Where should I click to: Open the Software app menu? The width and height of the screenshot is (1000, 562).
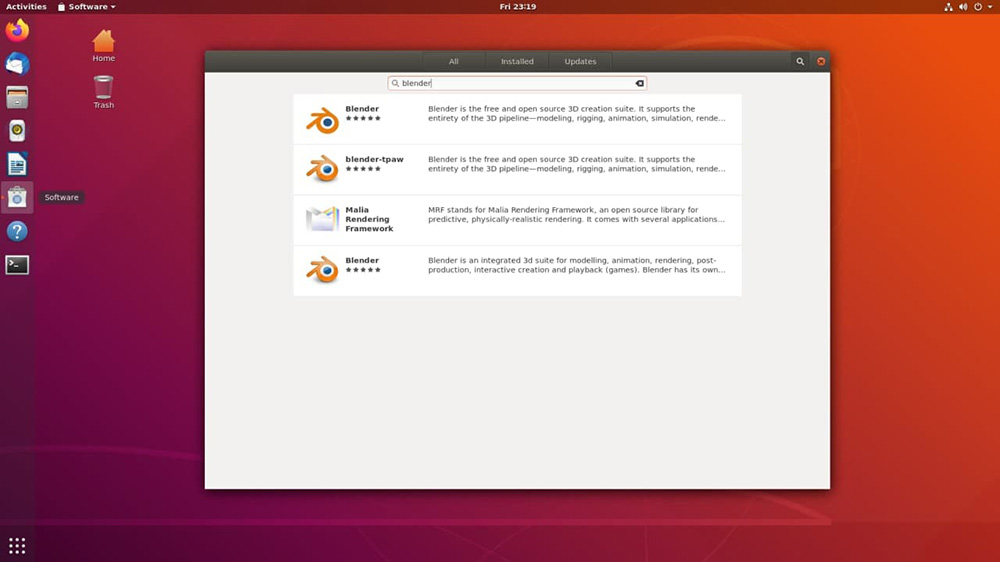[x=87, y=7]
